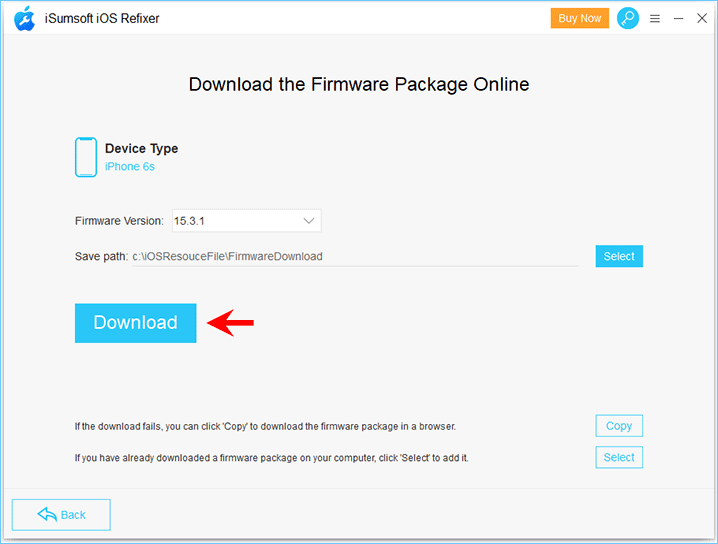The width and height of the screenshot is (718, 544).
Task: Click the Save path field
Action: (355, 256)
